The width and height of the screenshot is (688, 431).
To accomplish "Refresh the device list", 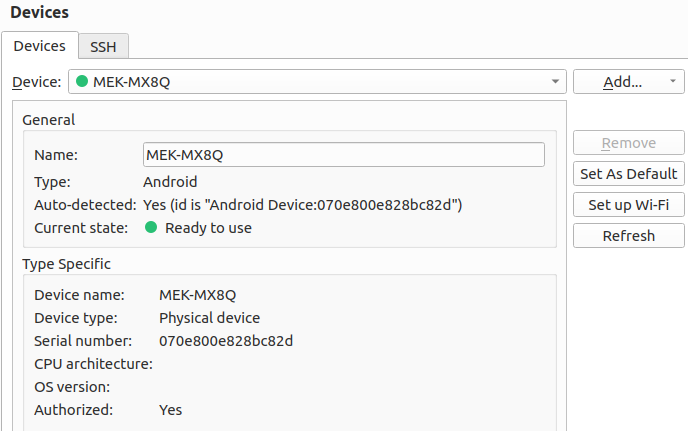I will point(628,236).
